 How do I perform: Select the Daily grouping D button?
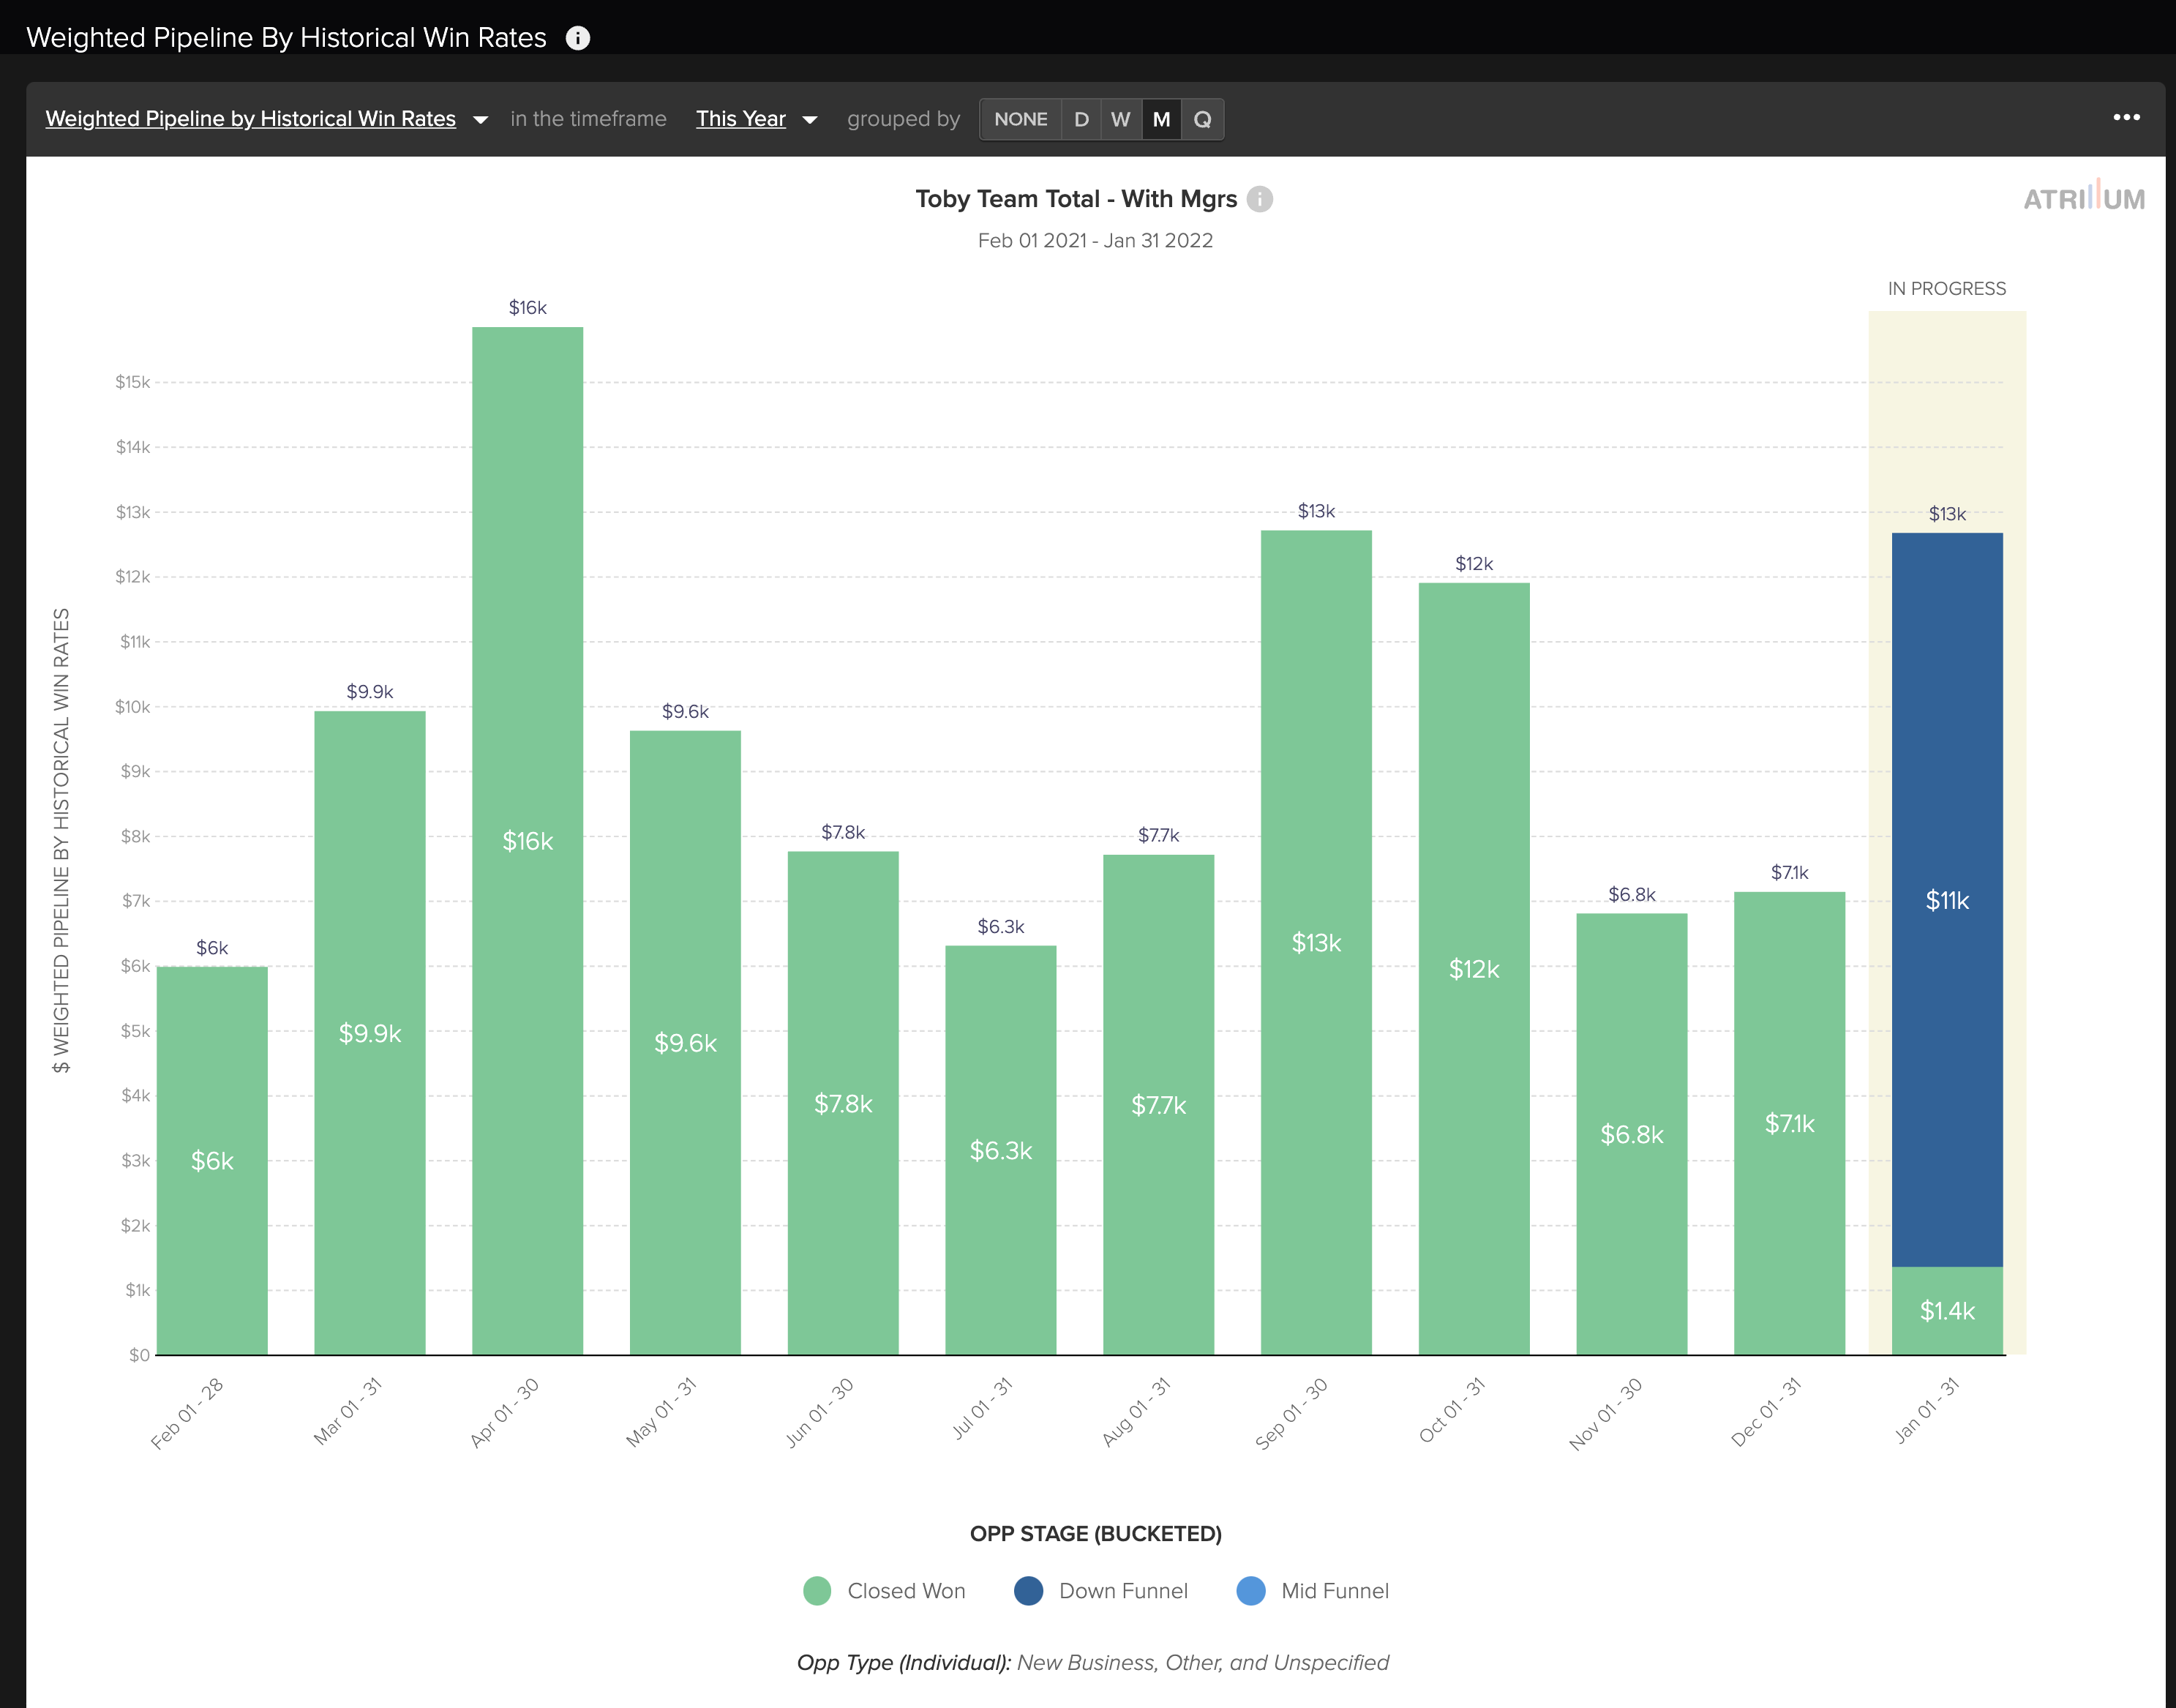click(x=1079, y=119)
